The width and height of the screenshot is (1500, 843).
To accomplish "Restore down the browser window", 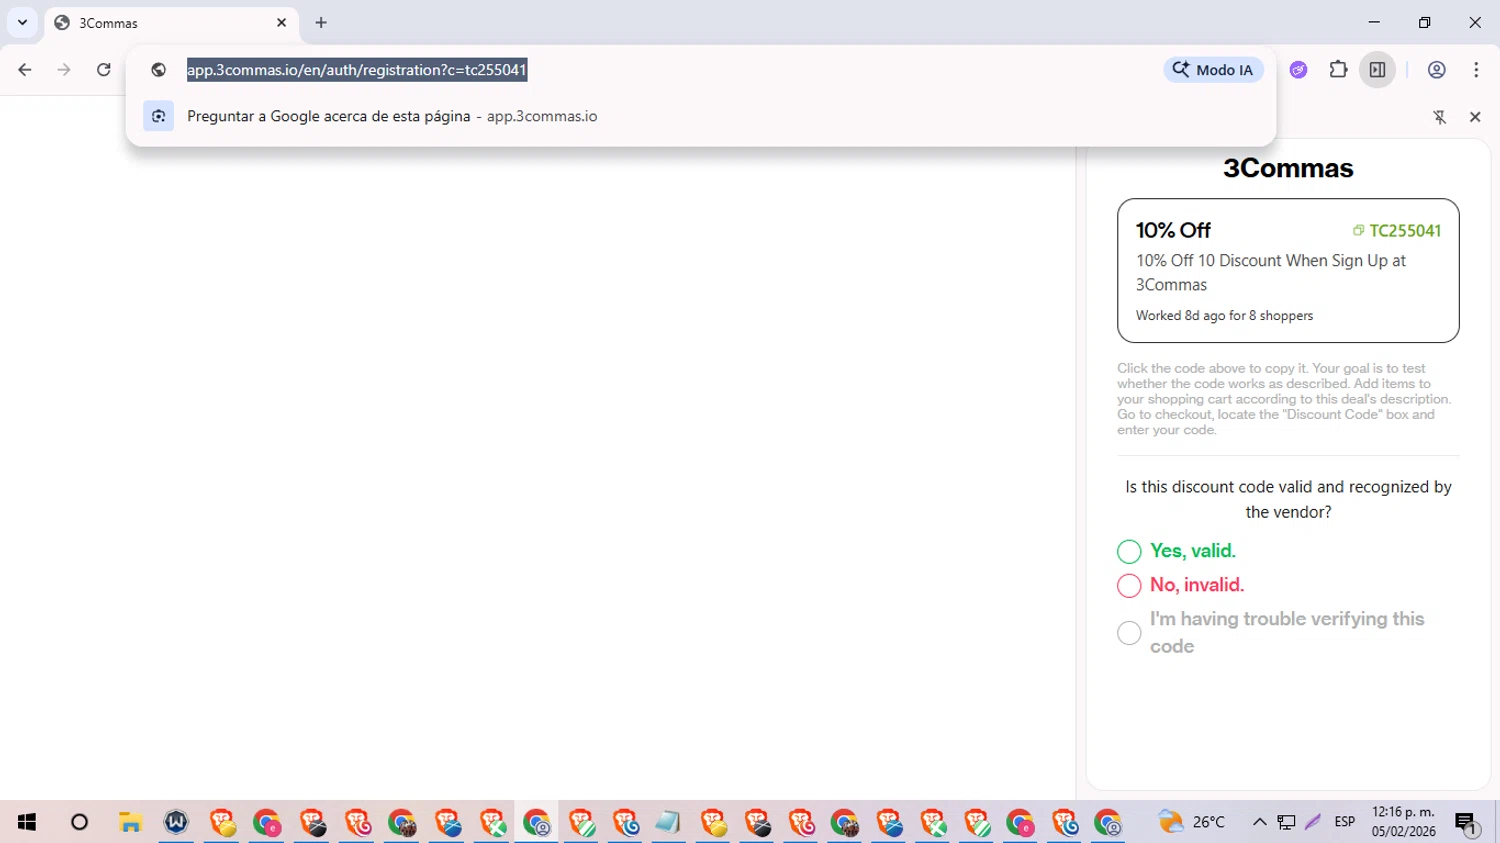I will (1425, 22).
